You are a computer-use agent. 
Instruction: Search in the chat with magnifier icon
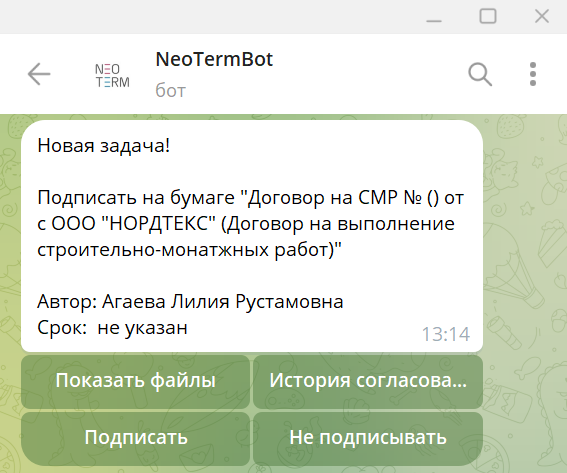point(480,74)
